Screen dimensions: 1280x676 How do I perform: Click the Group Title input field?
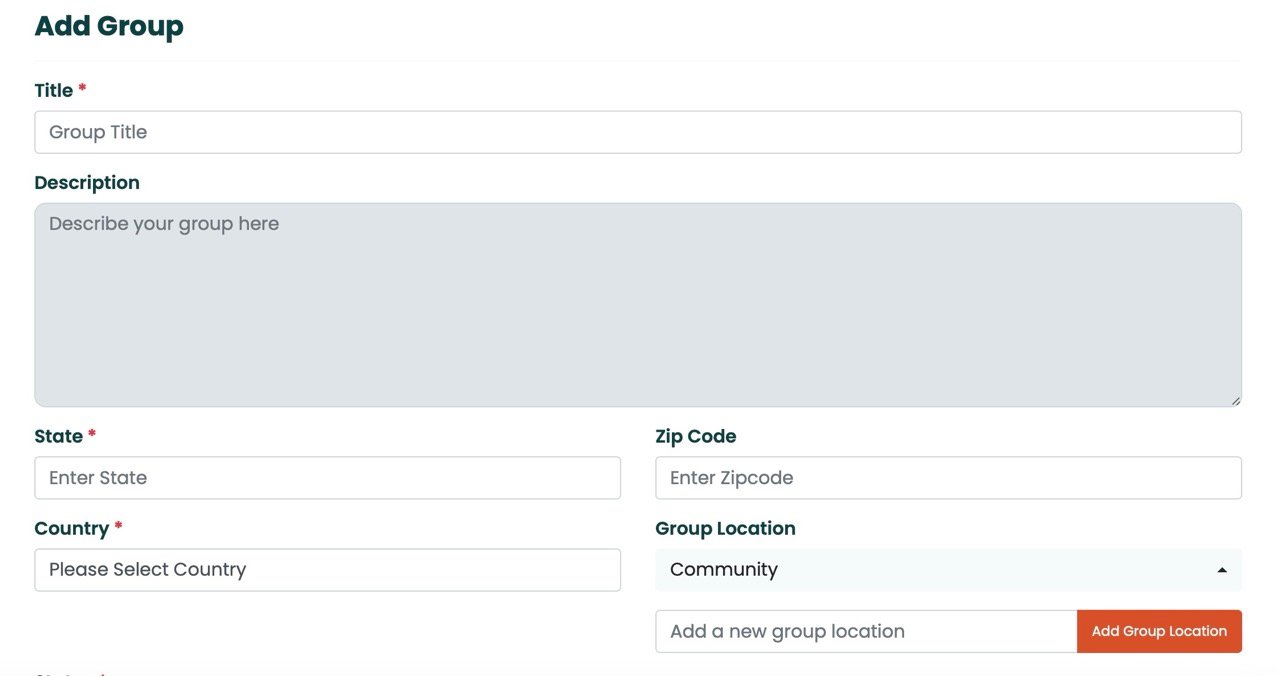click(x=637, y=132)
